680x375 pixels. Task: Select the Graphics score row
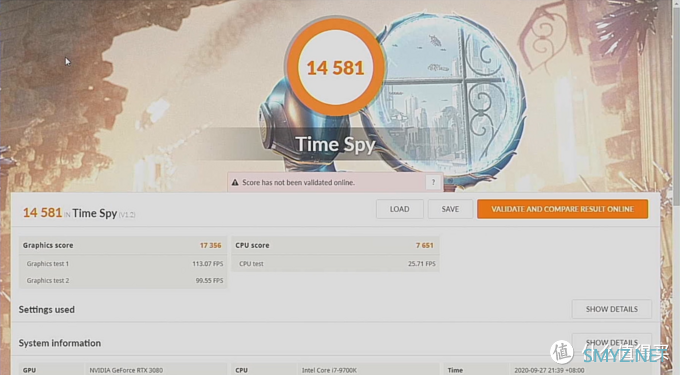123,245
